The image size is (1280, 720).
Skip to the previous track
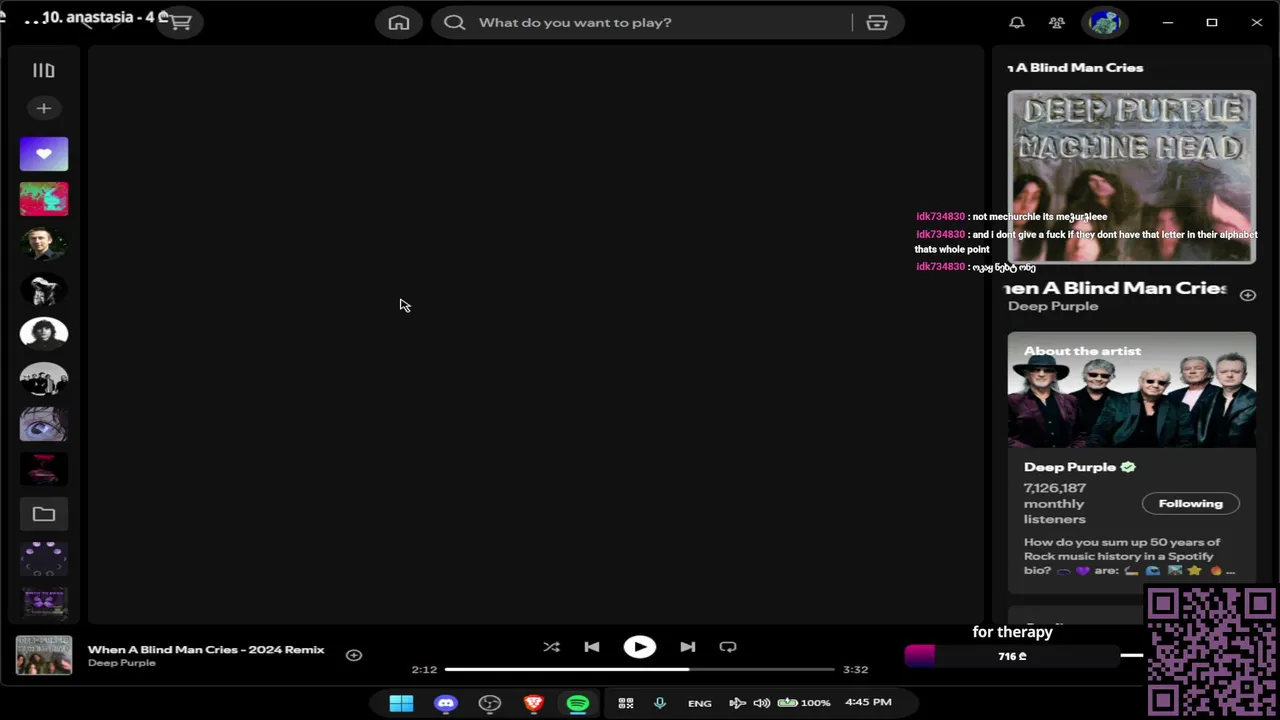[592, 647]
